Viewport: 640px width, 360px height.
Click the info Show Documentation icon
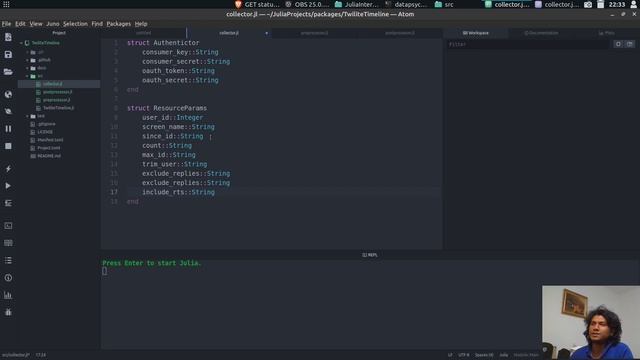[x=8, y=278]
